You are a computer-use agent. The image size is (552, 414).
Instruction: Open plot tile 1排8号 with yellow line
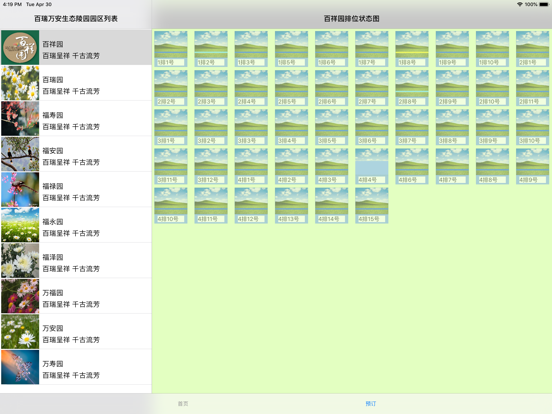[412, 49]
